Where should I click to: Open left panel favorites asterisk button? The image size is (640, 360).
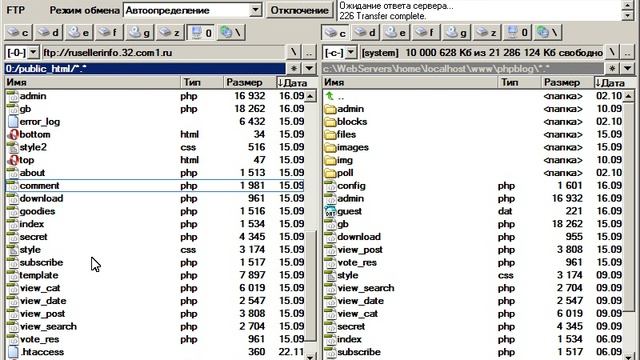293,69
